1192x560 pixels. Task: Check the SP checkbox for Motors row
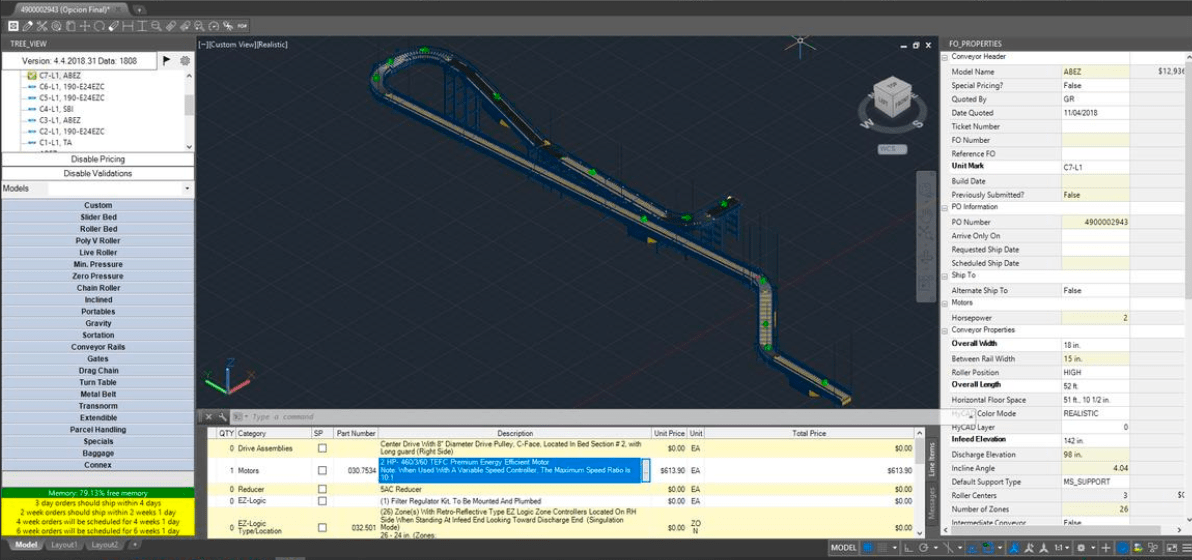coord(322,470)
